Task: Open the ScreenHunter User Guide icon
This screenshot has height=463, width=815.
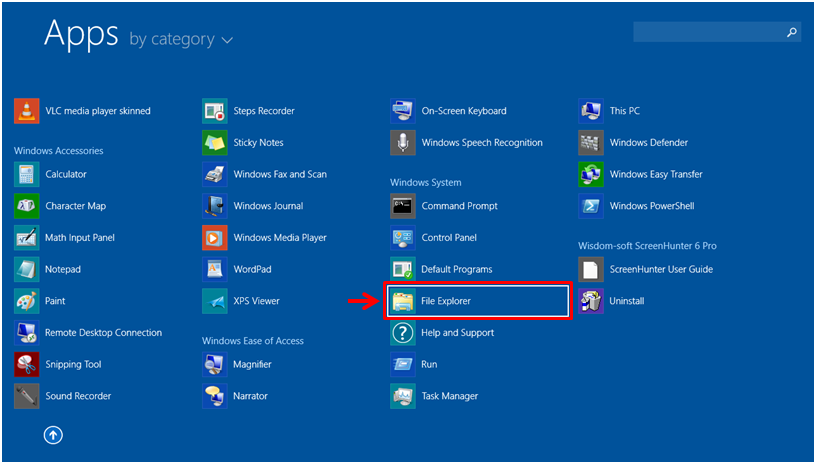Action: coord(591,269)
